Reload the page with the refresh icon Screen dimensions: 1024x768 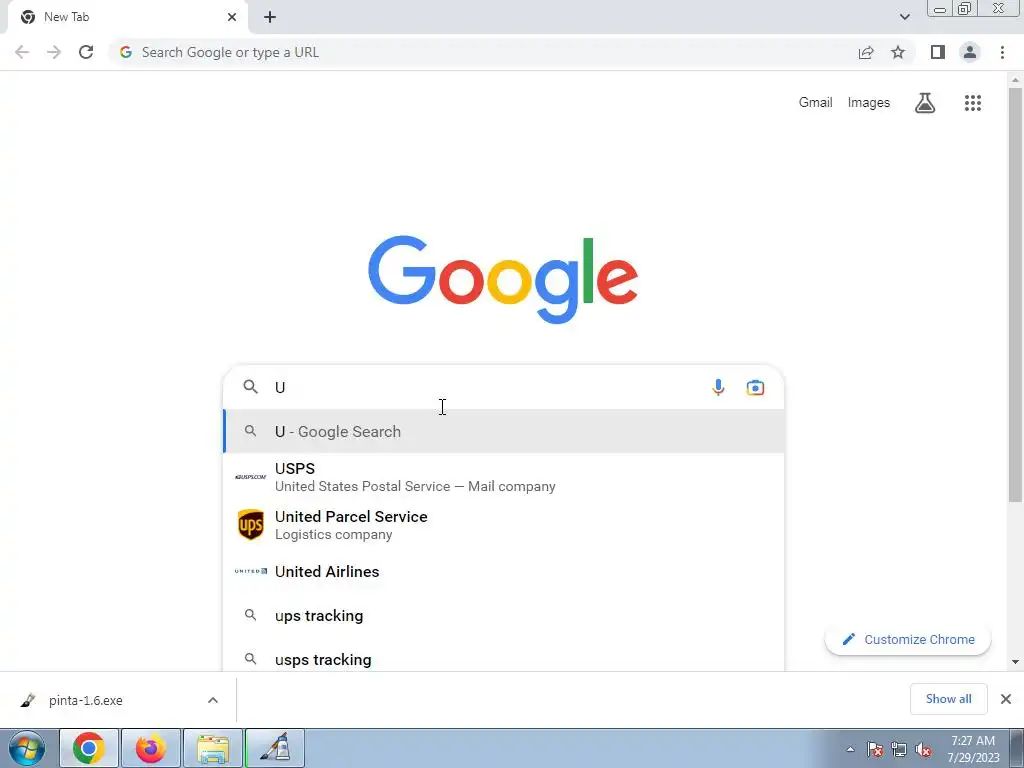86,52
